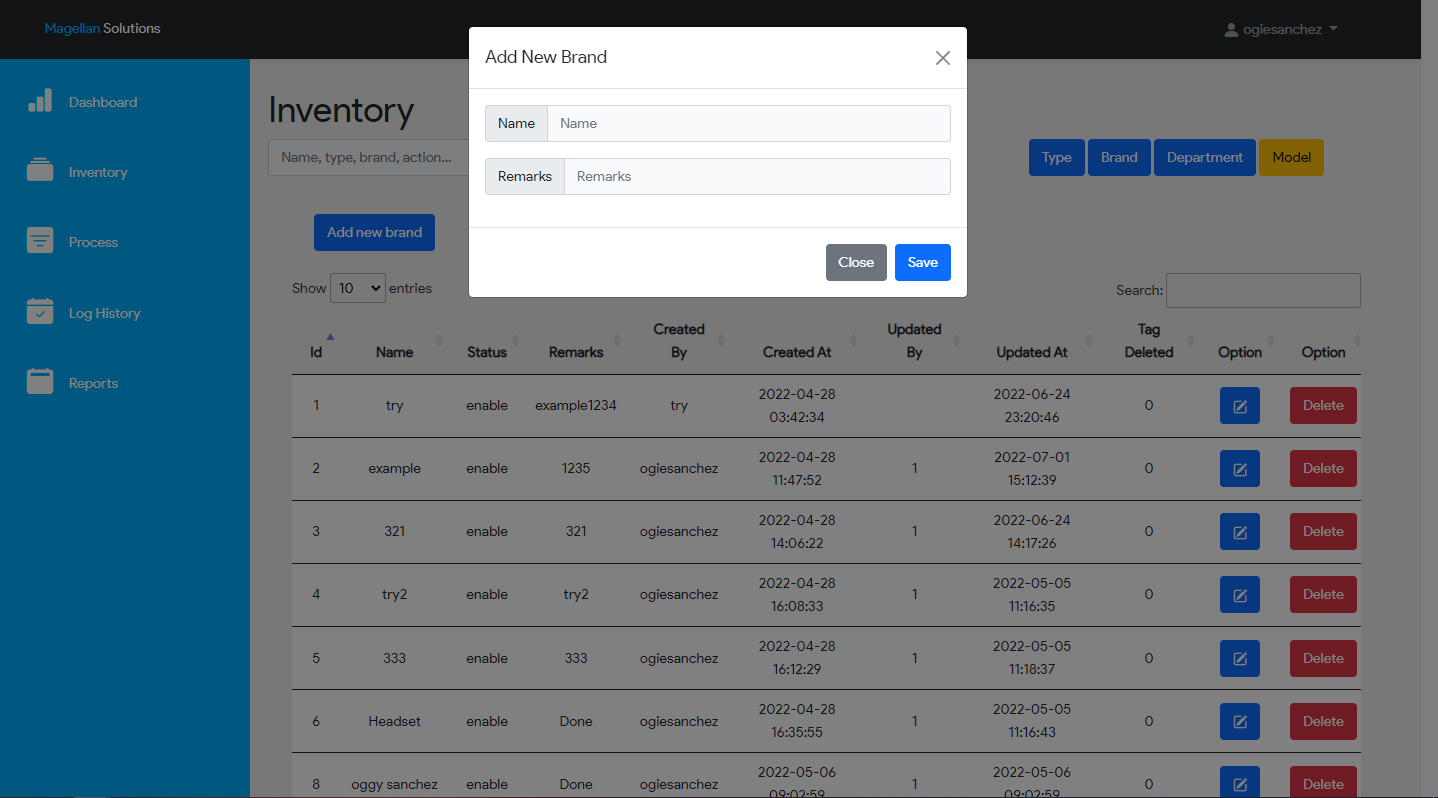Open Reports using the sidebar icon
This screenshot has height=798, width=1438.
point(40,382)
